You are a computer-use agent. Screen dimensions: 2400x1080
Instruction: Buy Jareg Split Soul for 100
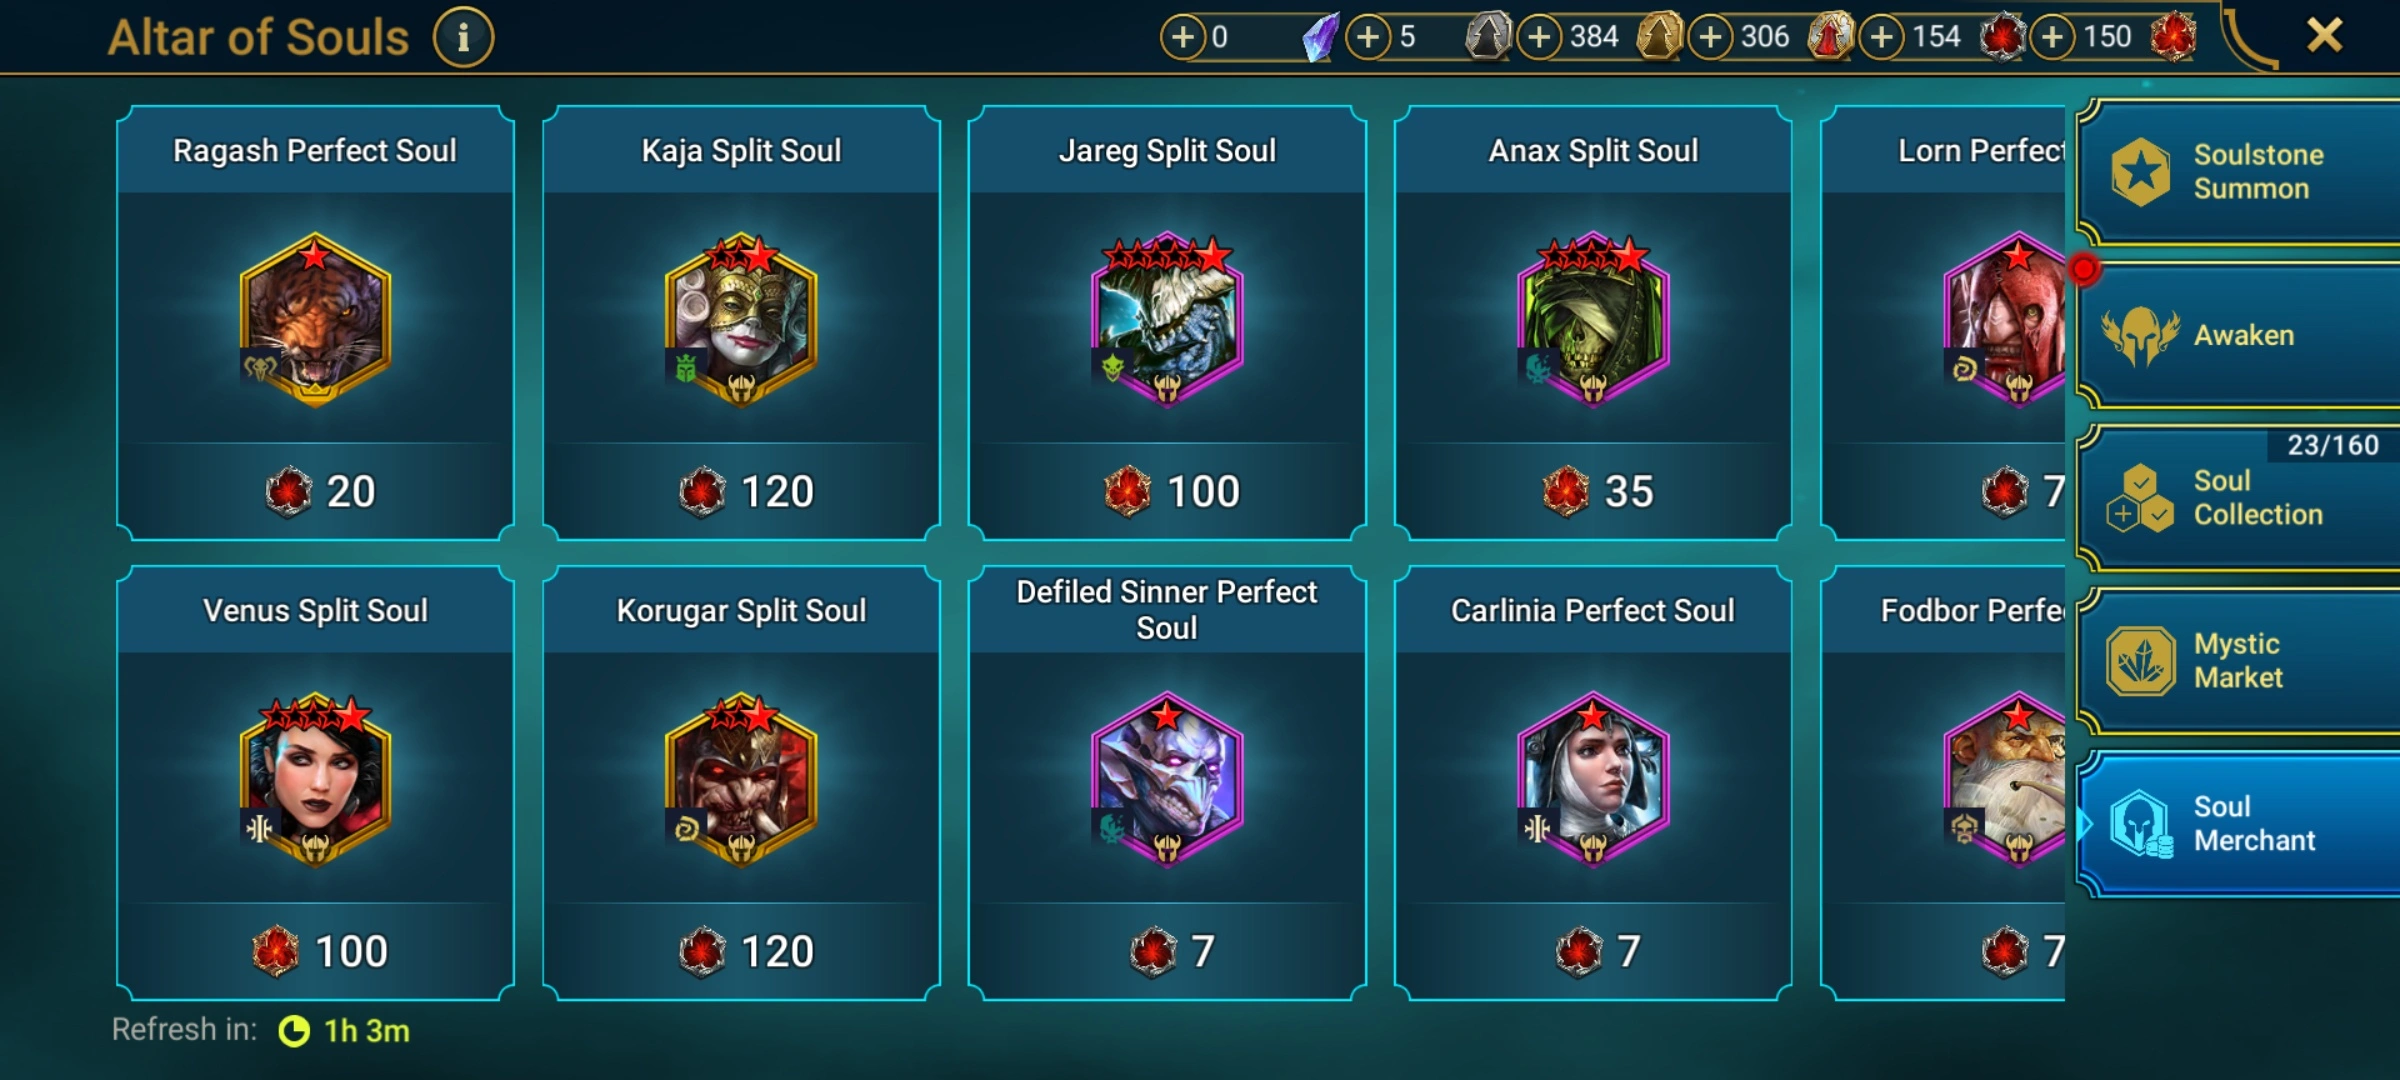pyautogui.click(x=1167, y=491)
